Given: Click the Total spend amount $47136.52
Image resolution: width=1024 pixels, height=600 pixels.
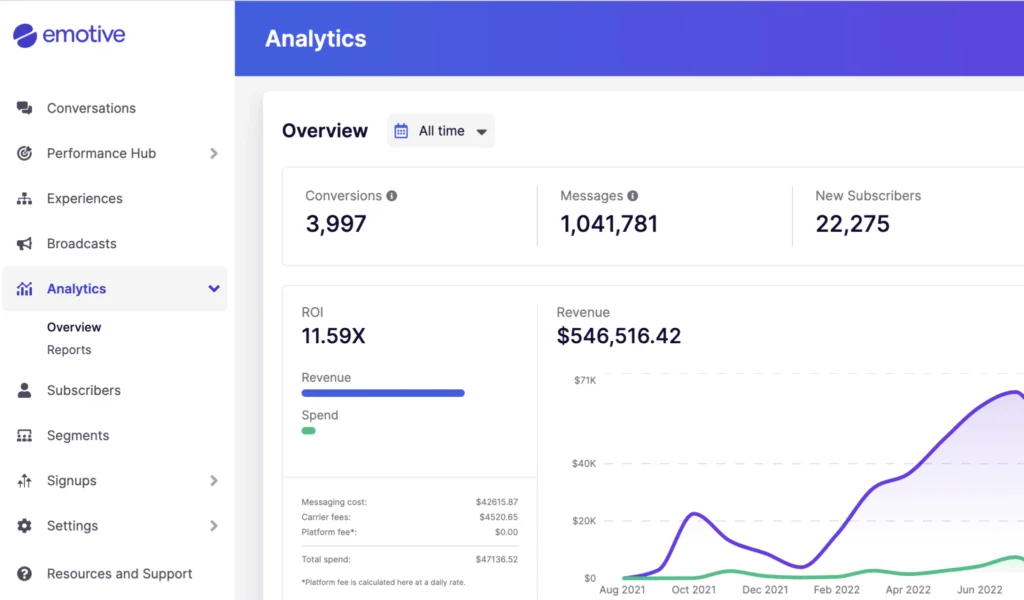Looking at the screenshot, I should click(x=496, y=560).
